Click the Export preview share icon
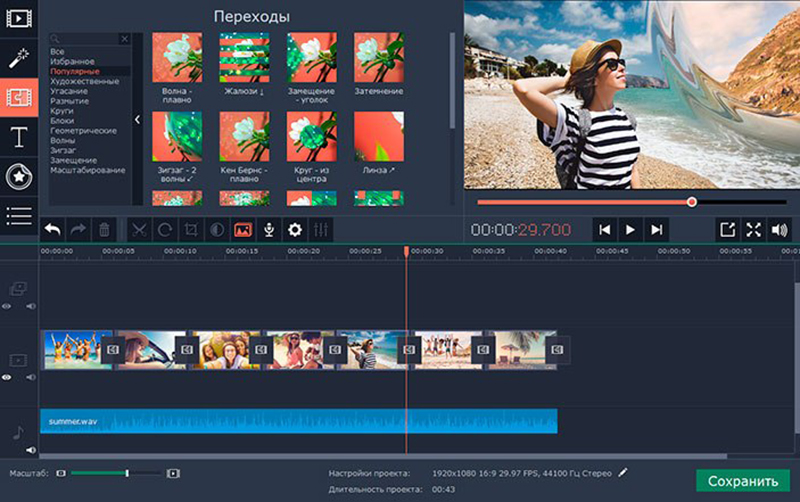Viewport: 800px width, 502px height. point(728,230)
